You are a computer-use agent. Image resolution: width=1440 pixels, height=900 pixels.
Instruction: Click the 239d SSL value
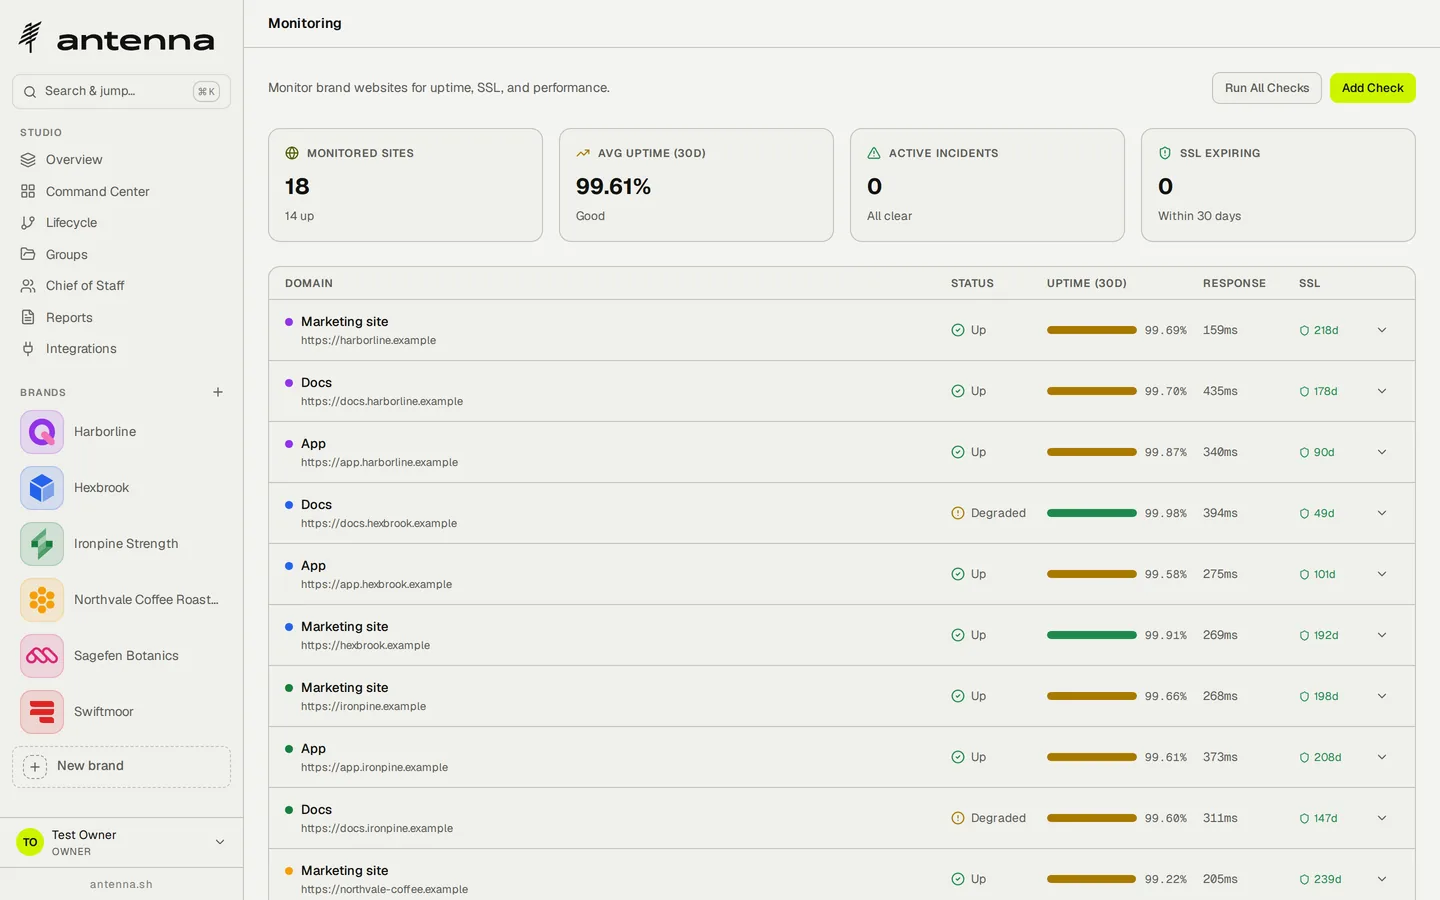point(1328,879)
